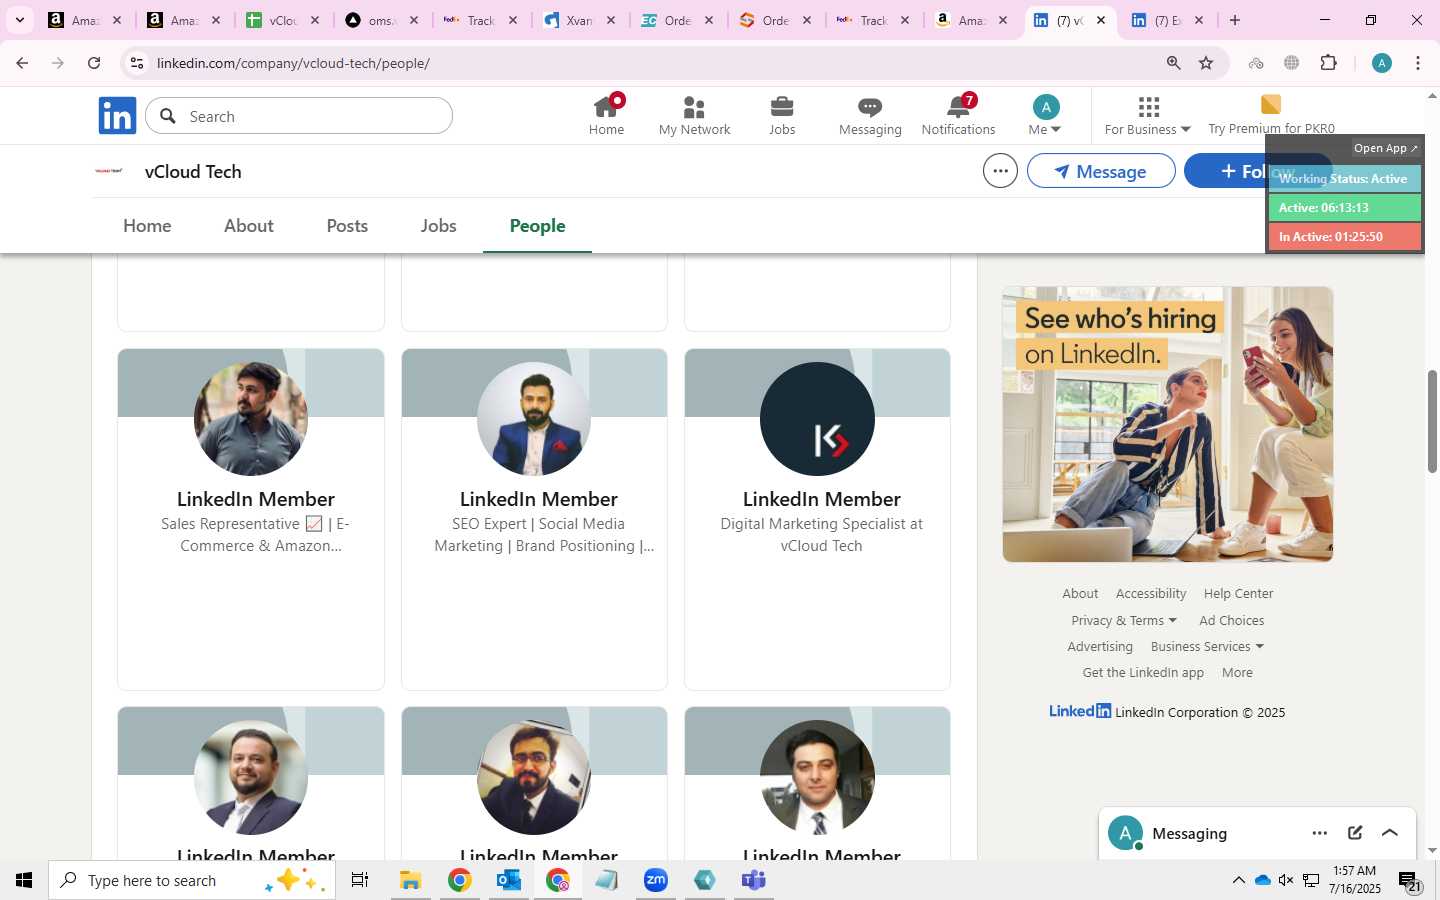Open the Accessibility footer link
Image resolution: width=1440 pixels, height=900 pixels.
click(1151, 593)
